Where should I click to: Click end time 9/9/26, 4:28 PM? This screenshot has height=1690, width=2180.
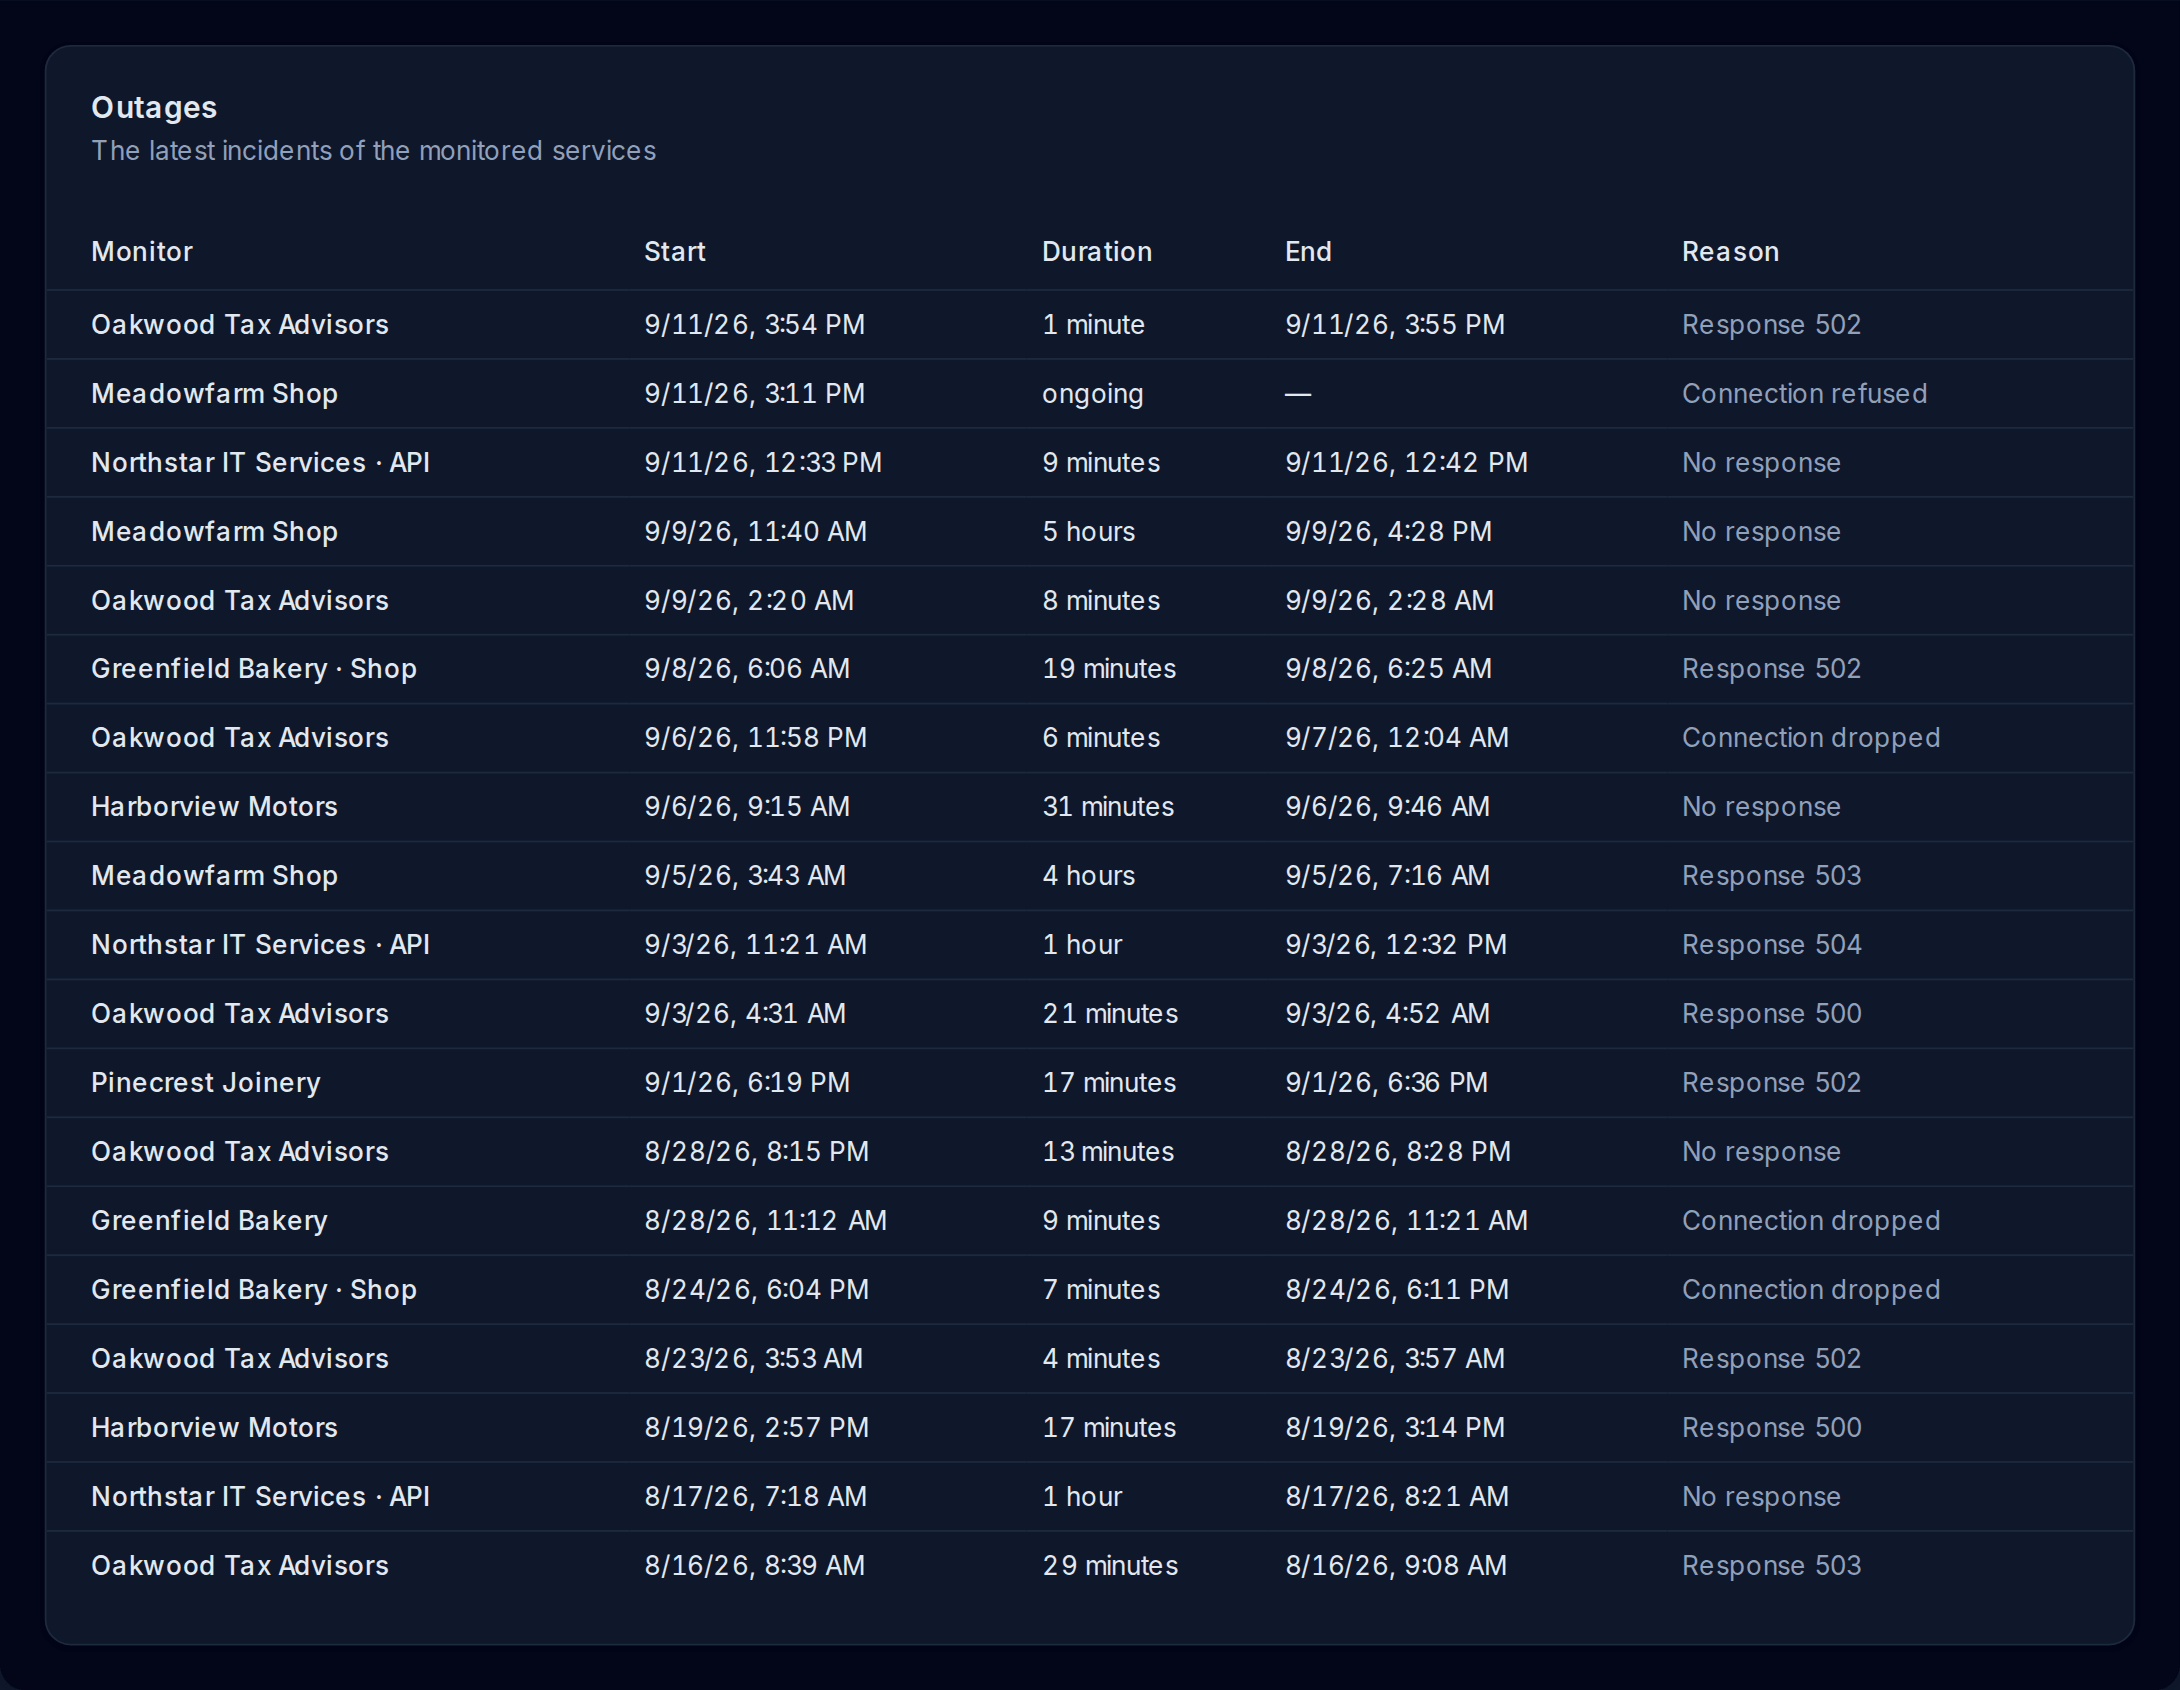point(1388,532)
